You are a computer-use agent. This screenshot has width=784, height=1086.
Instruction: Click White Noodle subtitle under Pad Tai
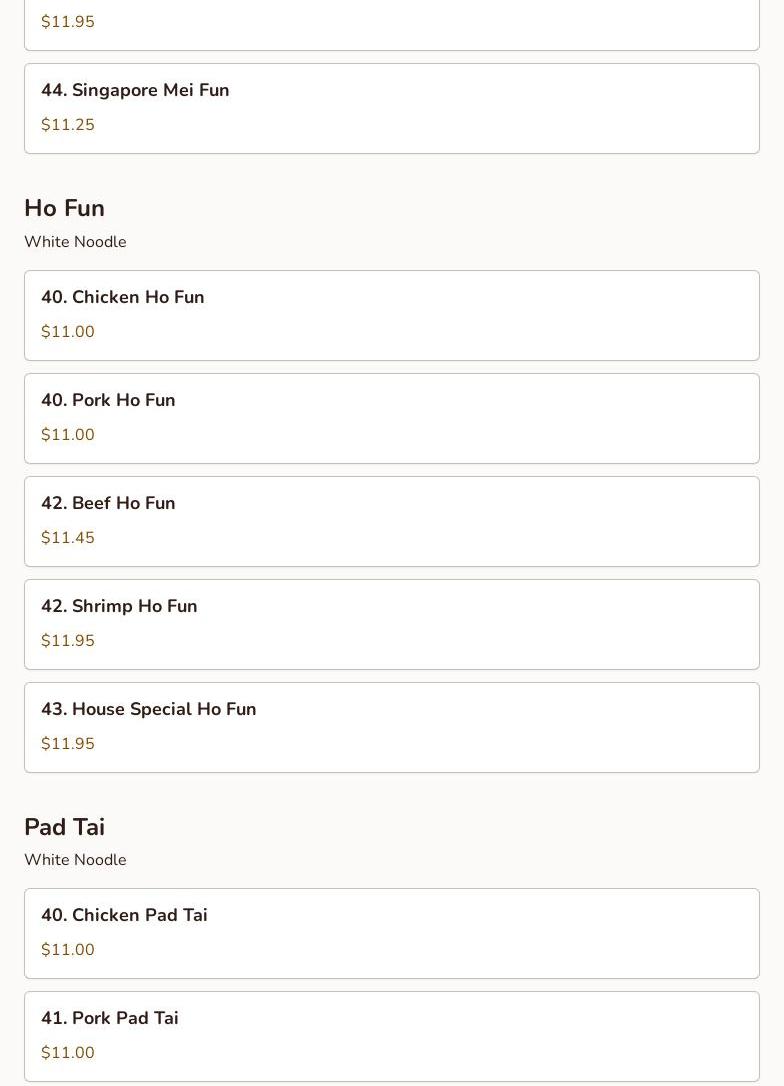75,860
